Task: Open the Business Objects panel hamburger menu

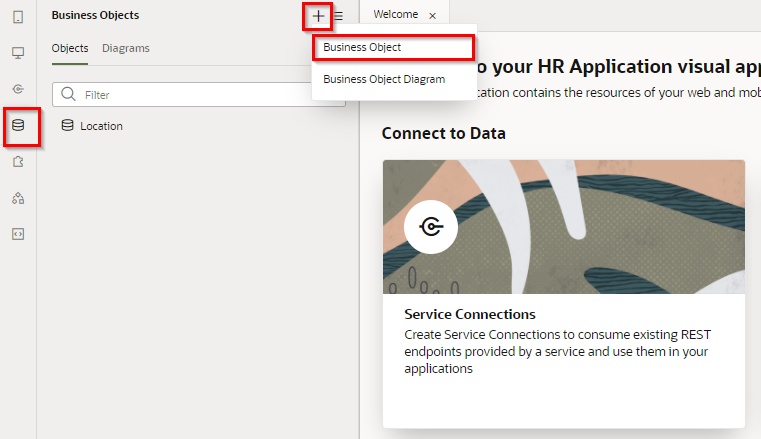Action: (338, 16)
